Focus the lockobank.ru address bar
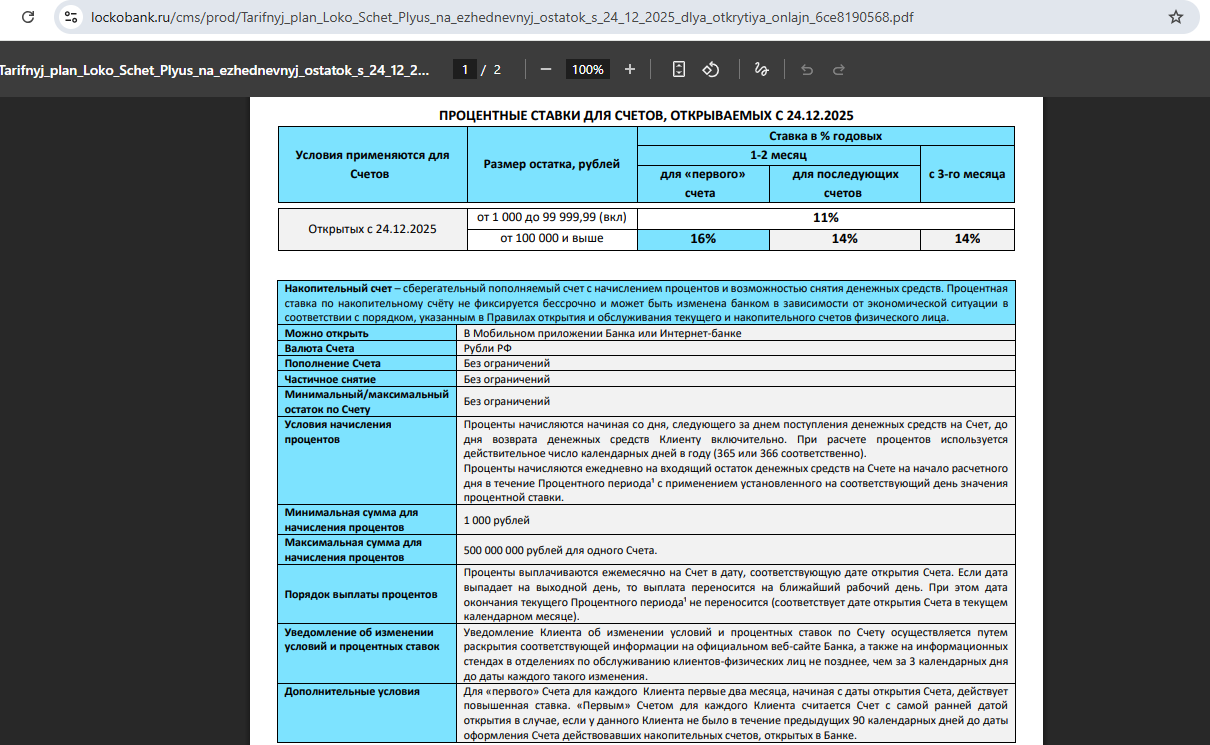Image resolution: width=1210 pixels, height=745 pixels. point(500,17)
